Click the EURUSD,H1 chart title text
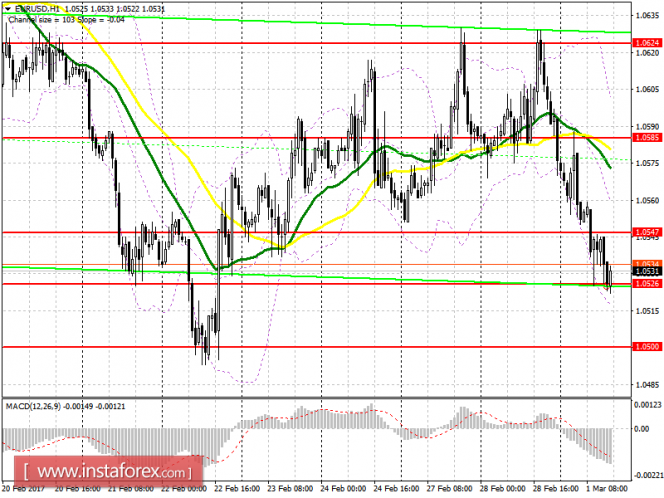Image resolution: width=664 pixels, height=498 pixels. click(x=38, y=9)
